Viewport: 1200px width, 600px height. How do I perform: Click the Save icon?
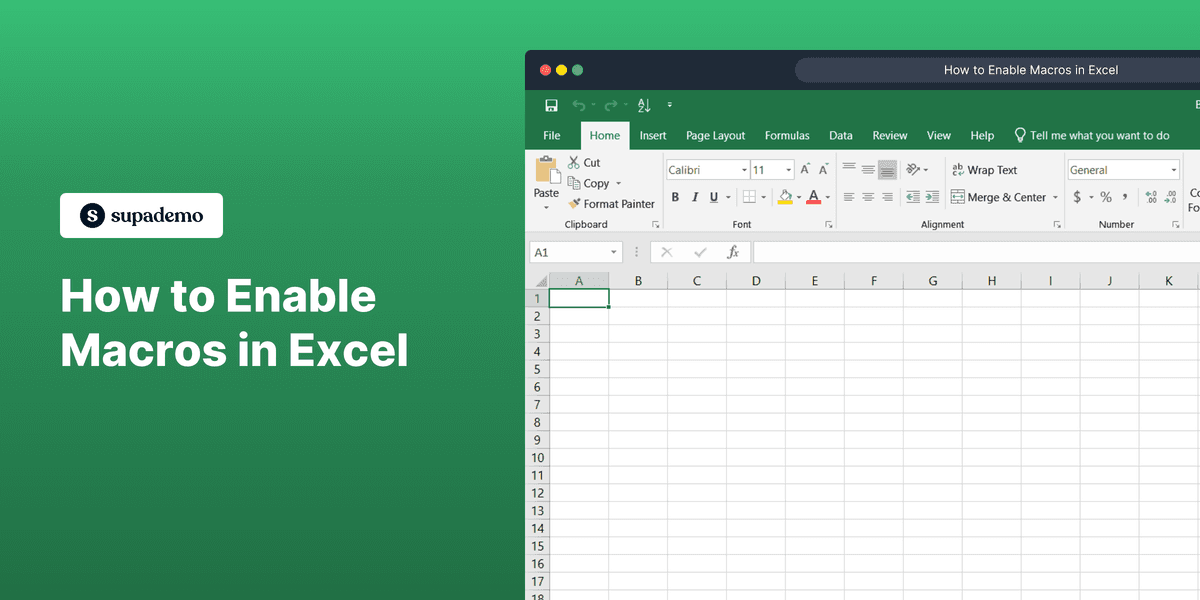pos(550,105)
